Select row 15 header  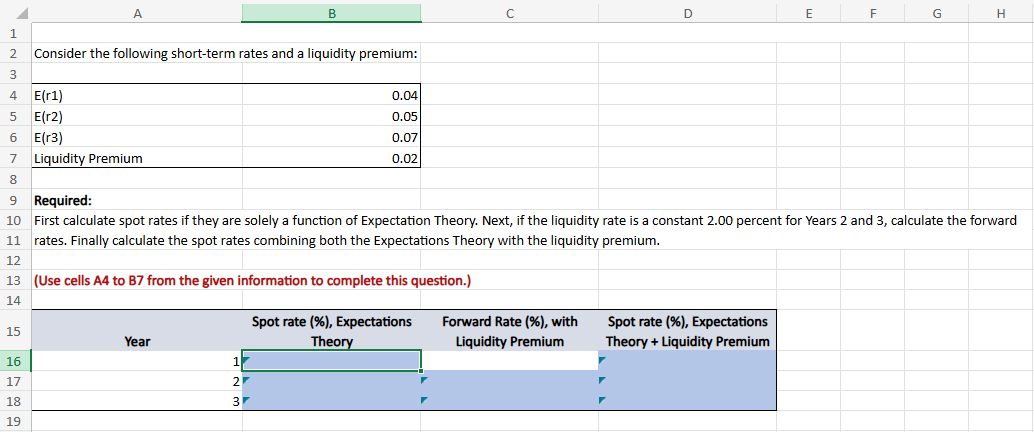[15, 331]
